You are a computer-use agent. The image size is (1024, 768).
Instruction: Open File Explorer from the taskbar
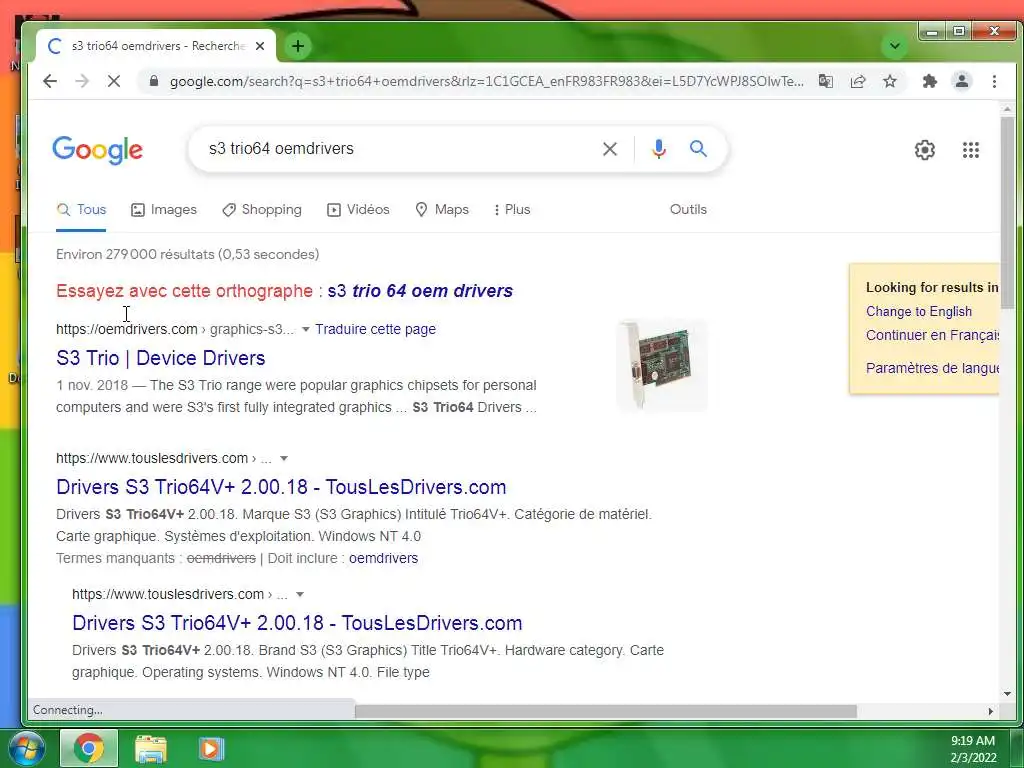tap(151, 749)
